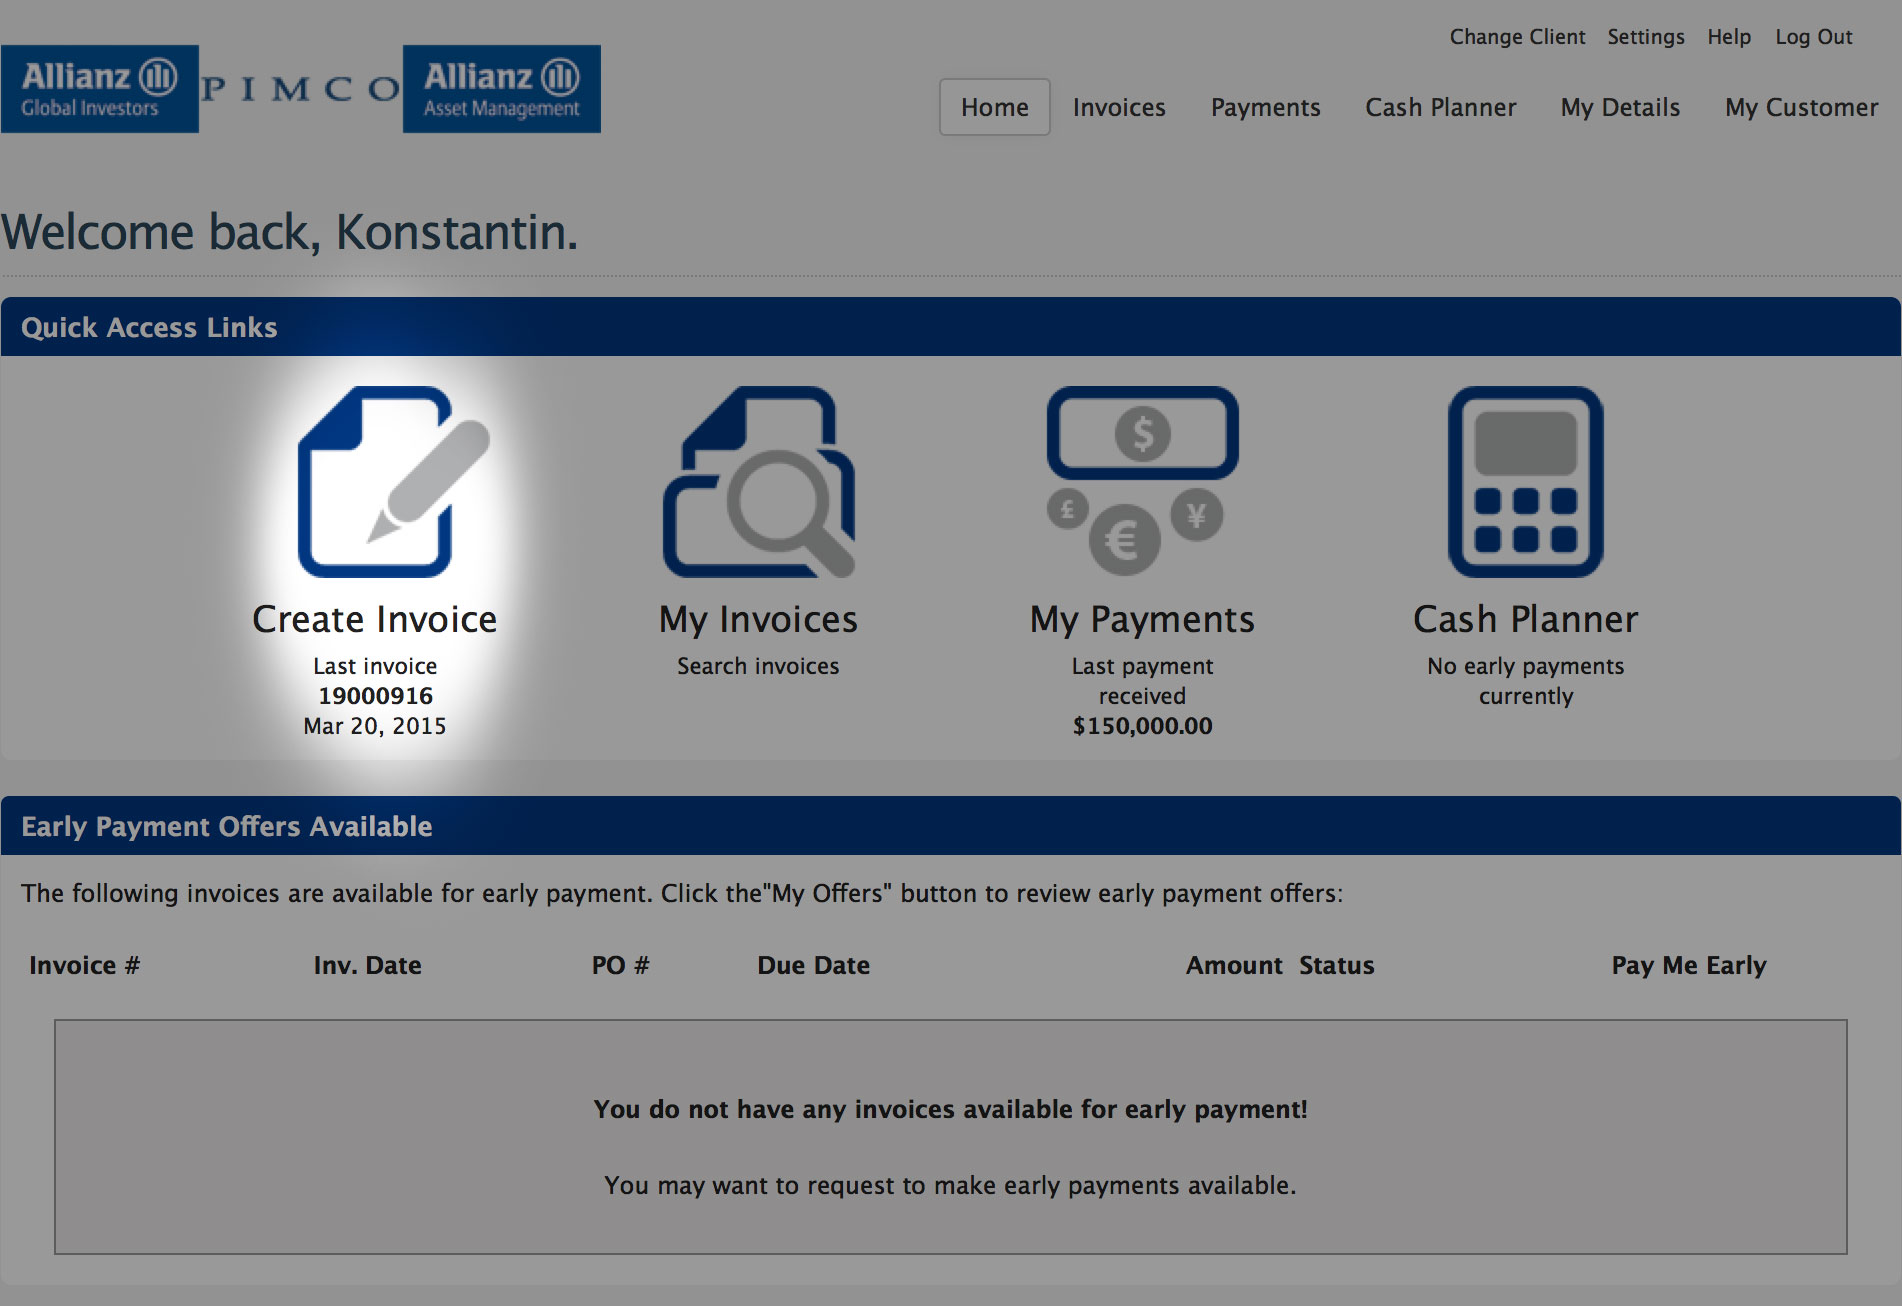Open the Payments section
This screenshot has width=1902, height=1306.
(1265, 107)
